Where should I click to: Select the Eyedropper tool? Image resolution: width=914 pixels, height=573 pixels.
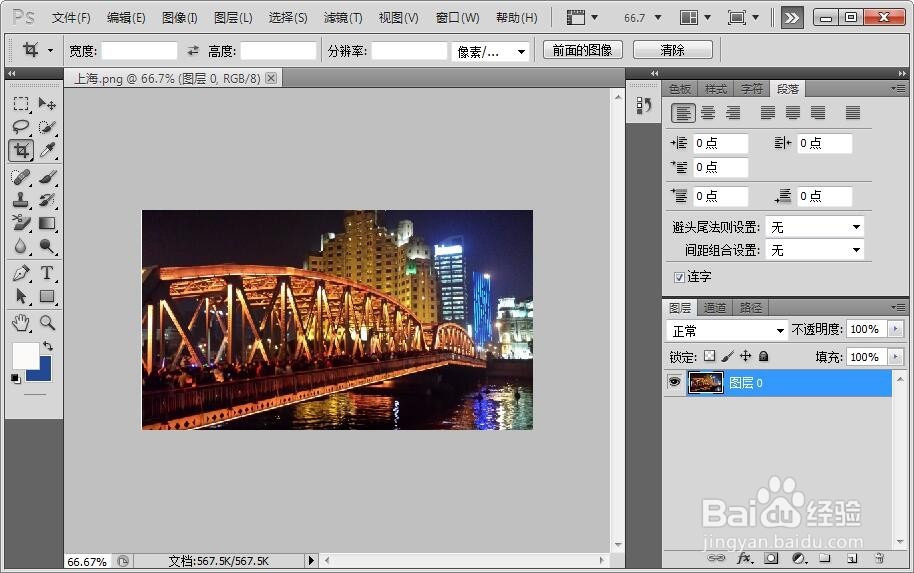pyautogui.click(x=47, y=150)
